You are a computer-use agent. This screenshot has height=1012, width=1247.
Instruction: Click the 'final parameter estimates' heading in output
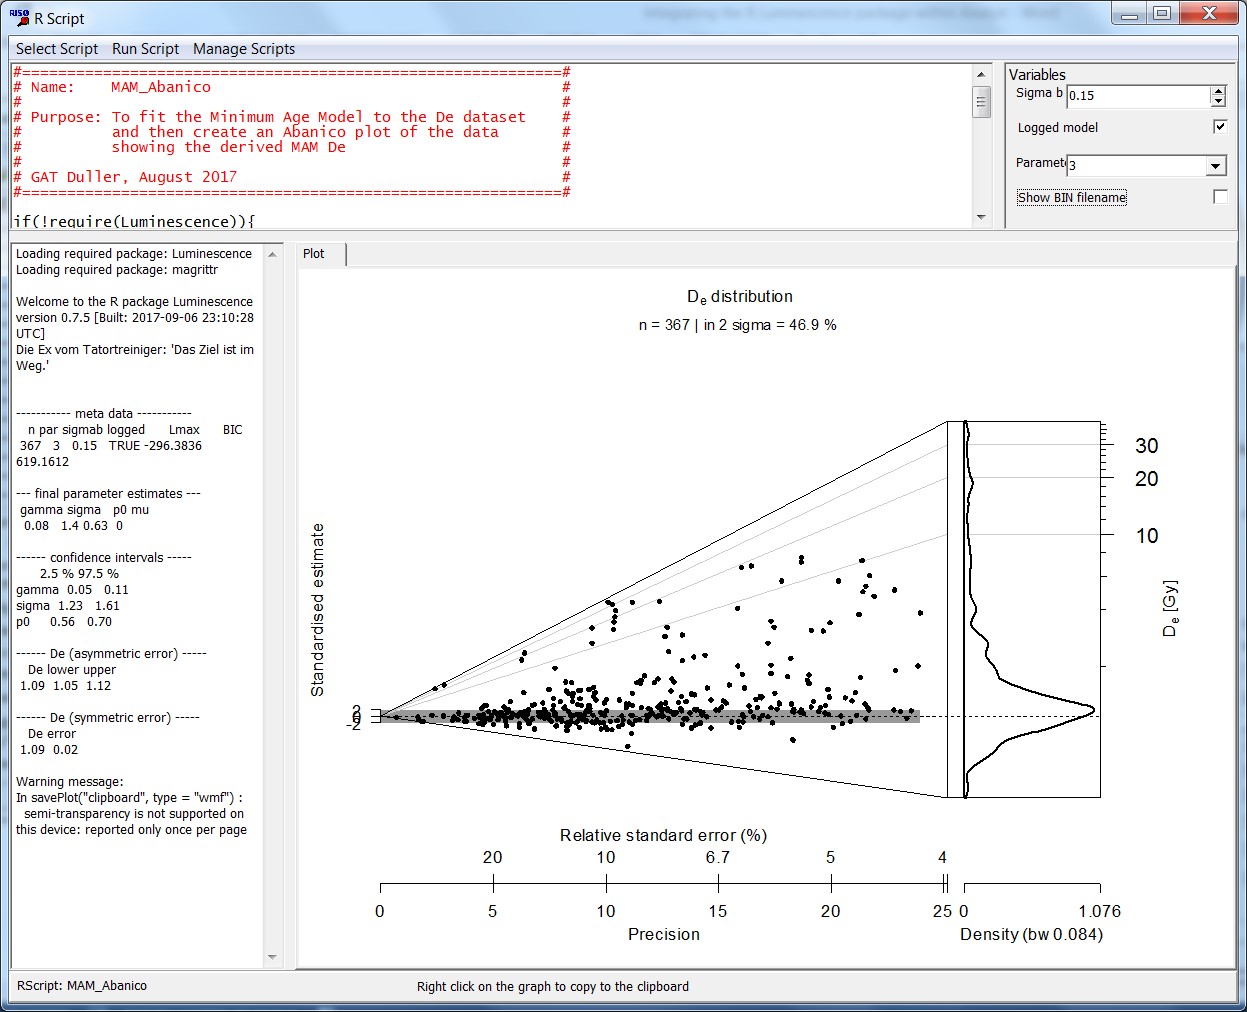point(109,494)
